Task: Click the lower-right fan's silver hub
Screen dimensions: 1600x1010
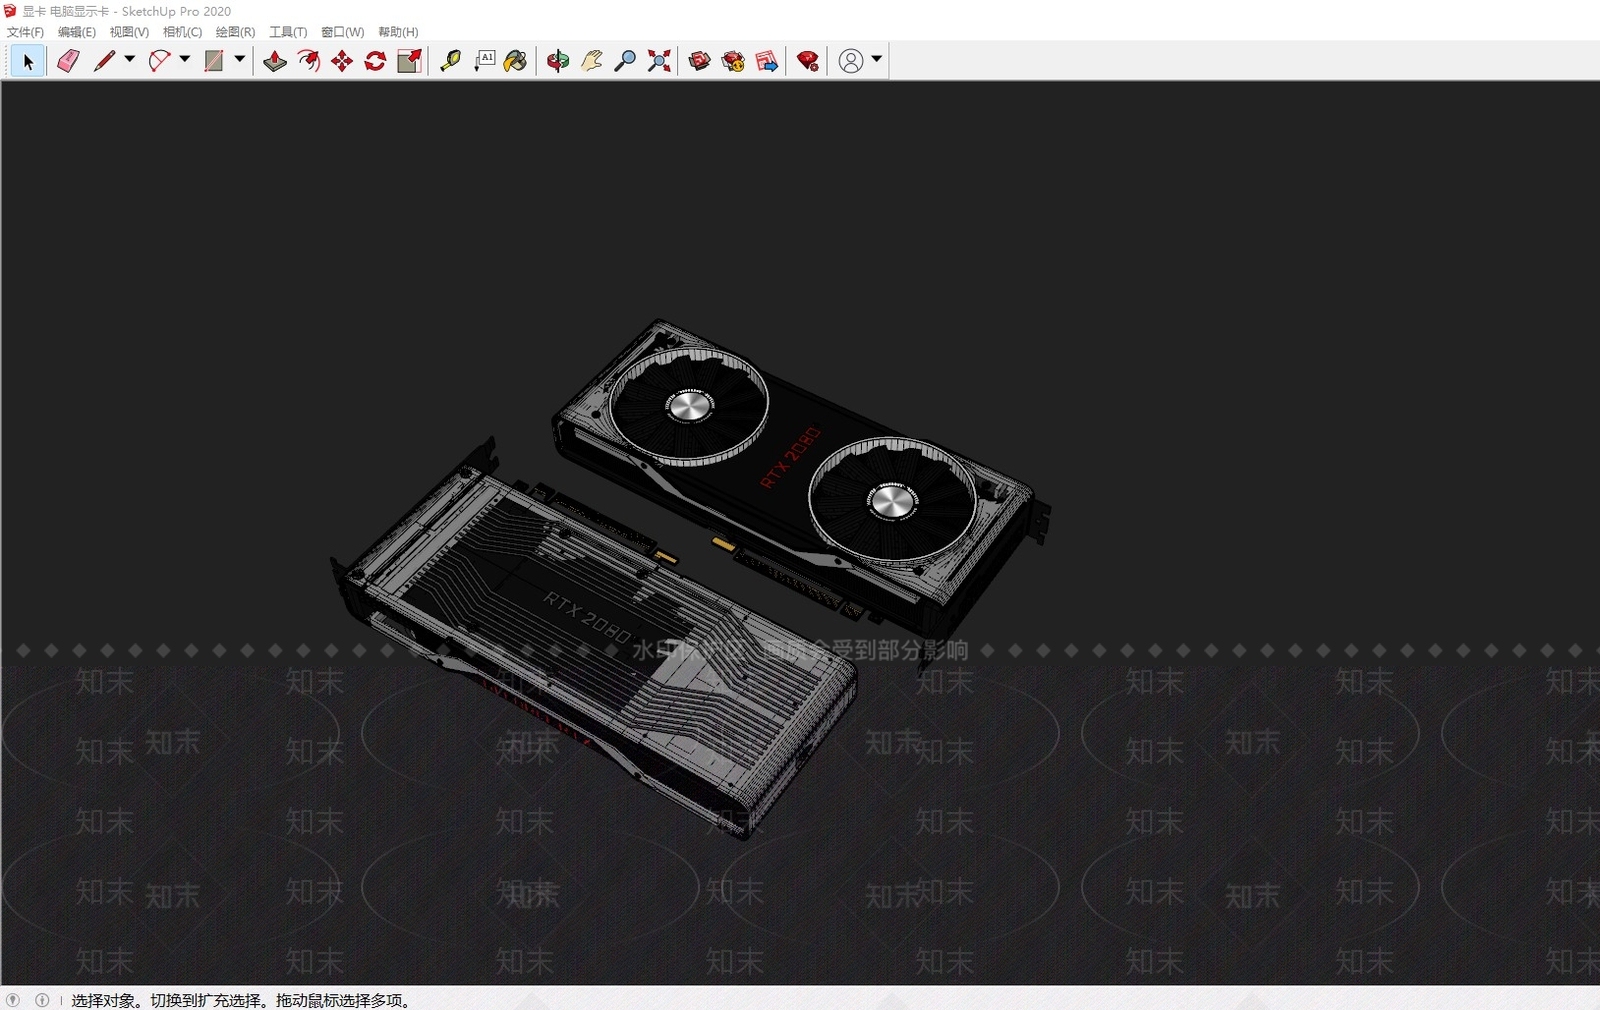Action: point(890,501)
